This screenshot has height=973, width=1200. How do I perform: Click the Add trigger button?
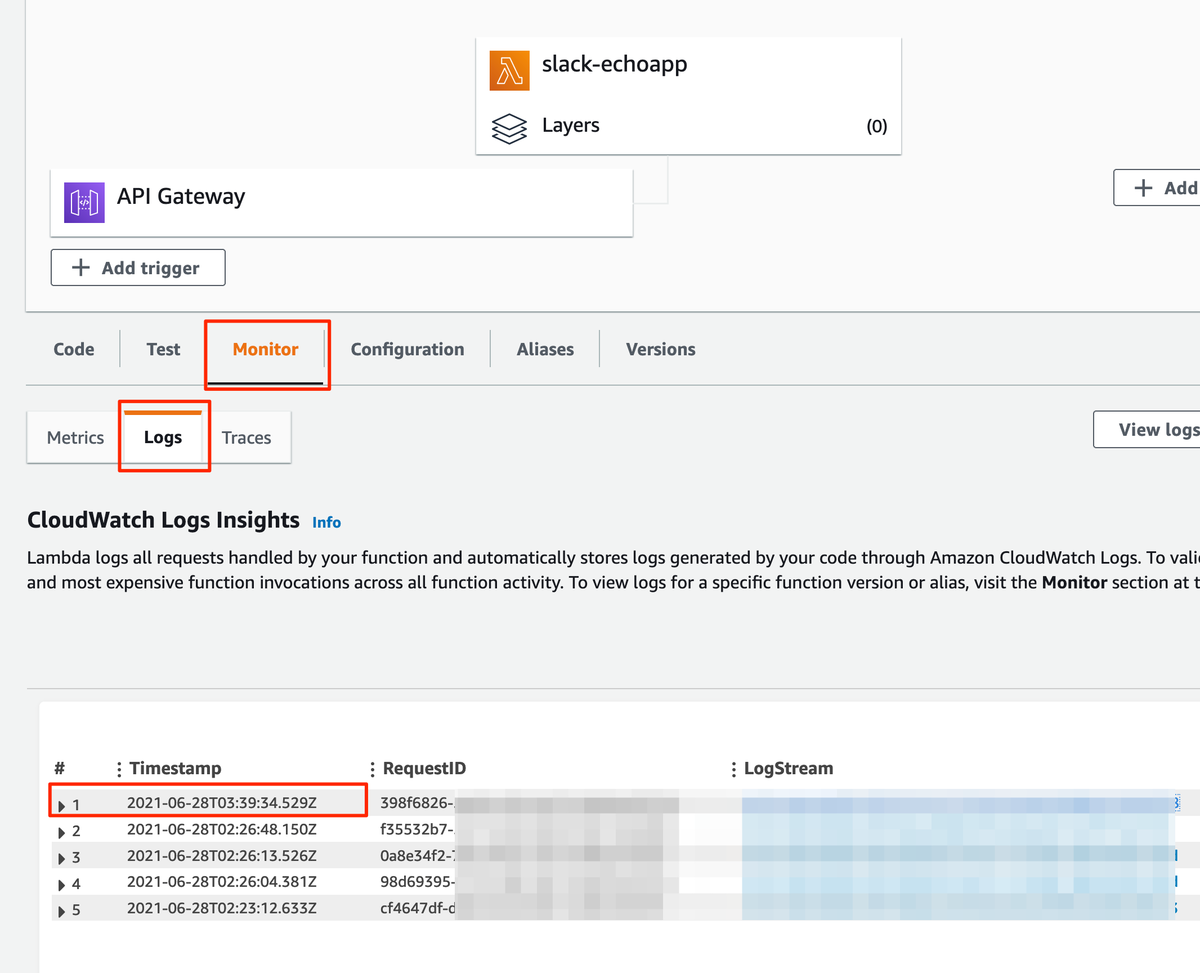click(138, 268)
